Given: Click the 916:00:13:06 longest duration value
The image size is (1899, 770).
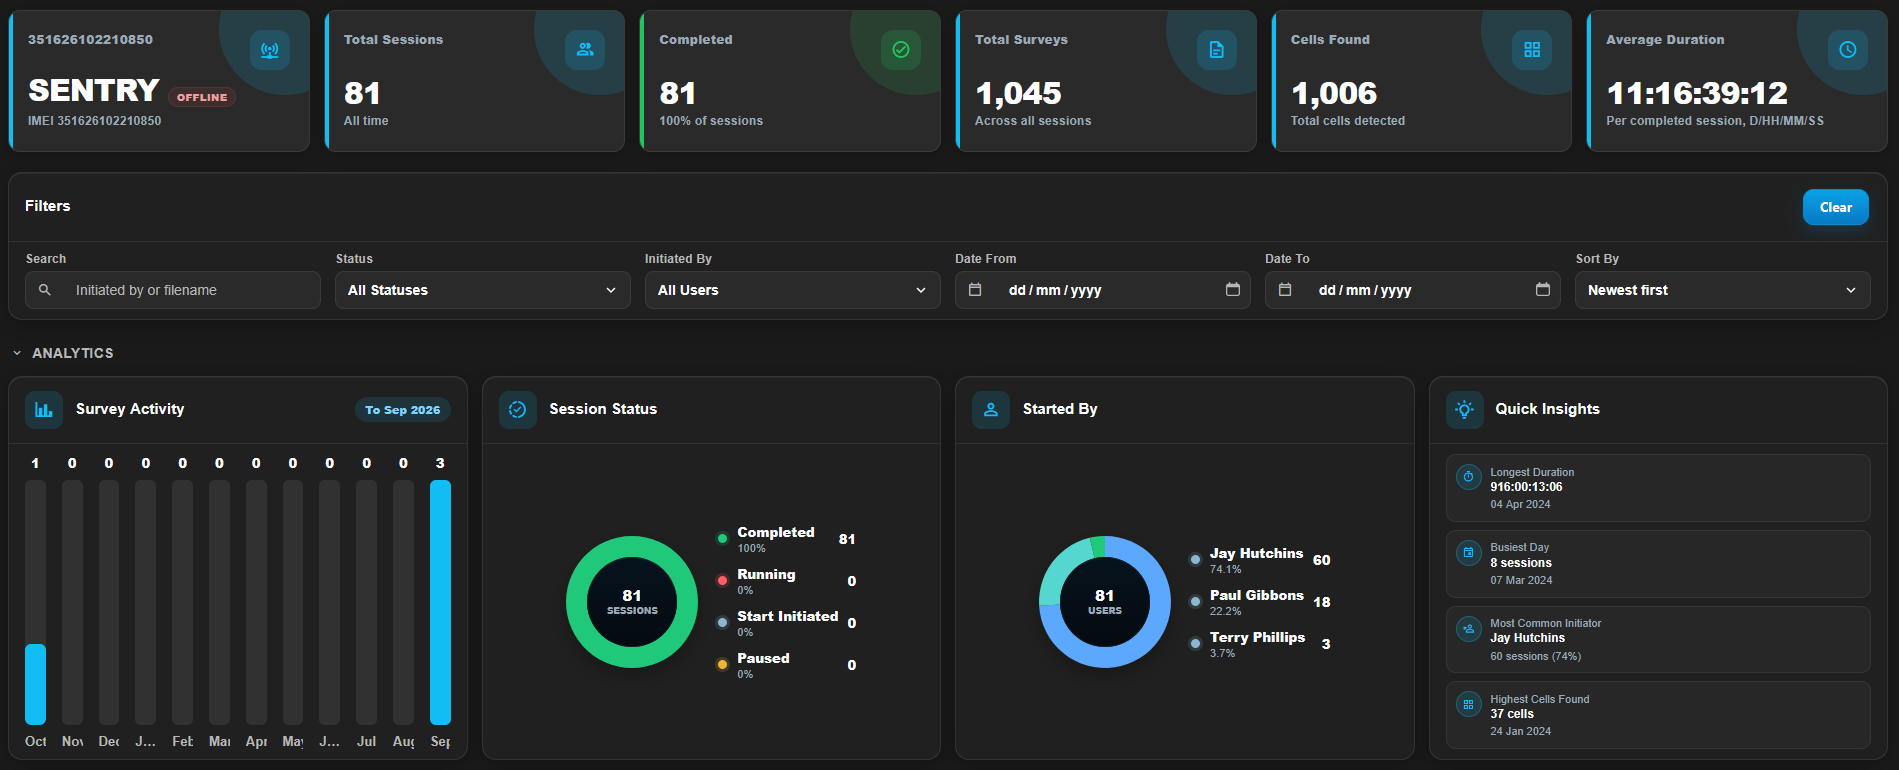Looking at the screenshot, I should pyautogui.click(x=1526, y=487).
